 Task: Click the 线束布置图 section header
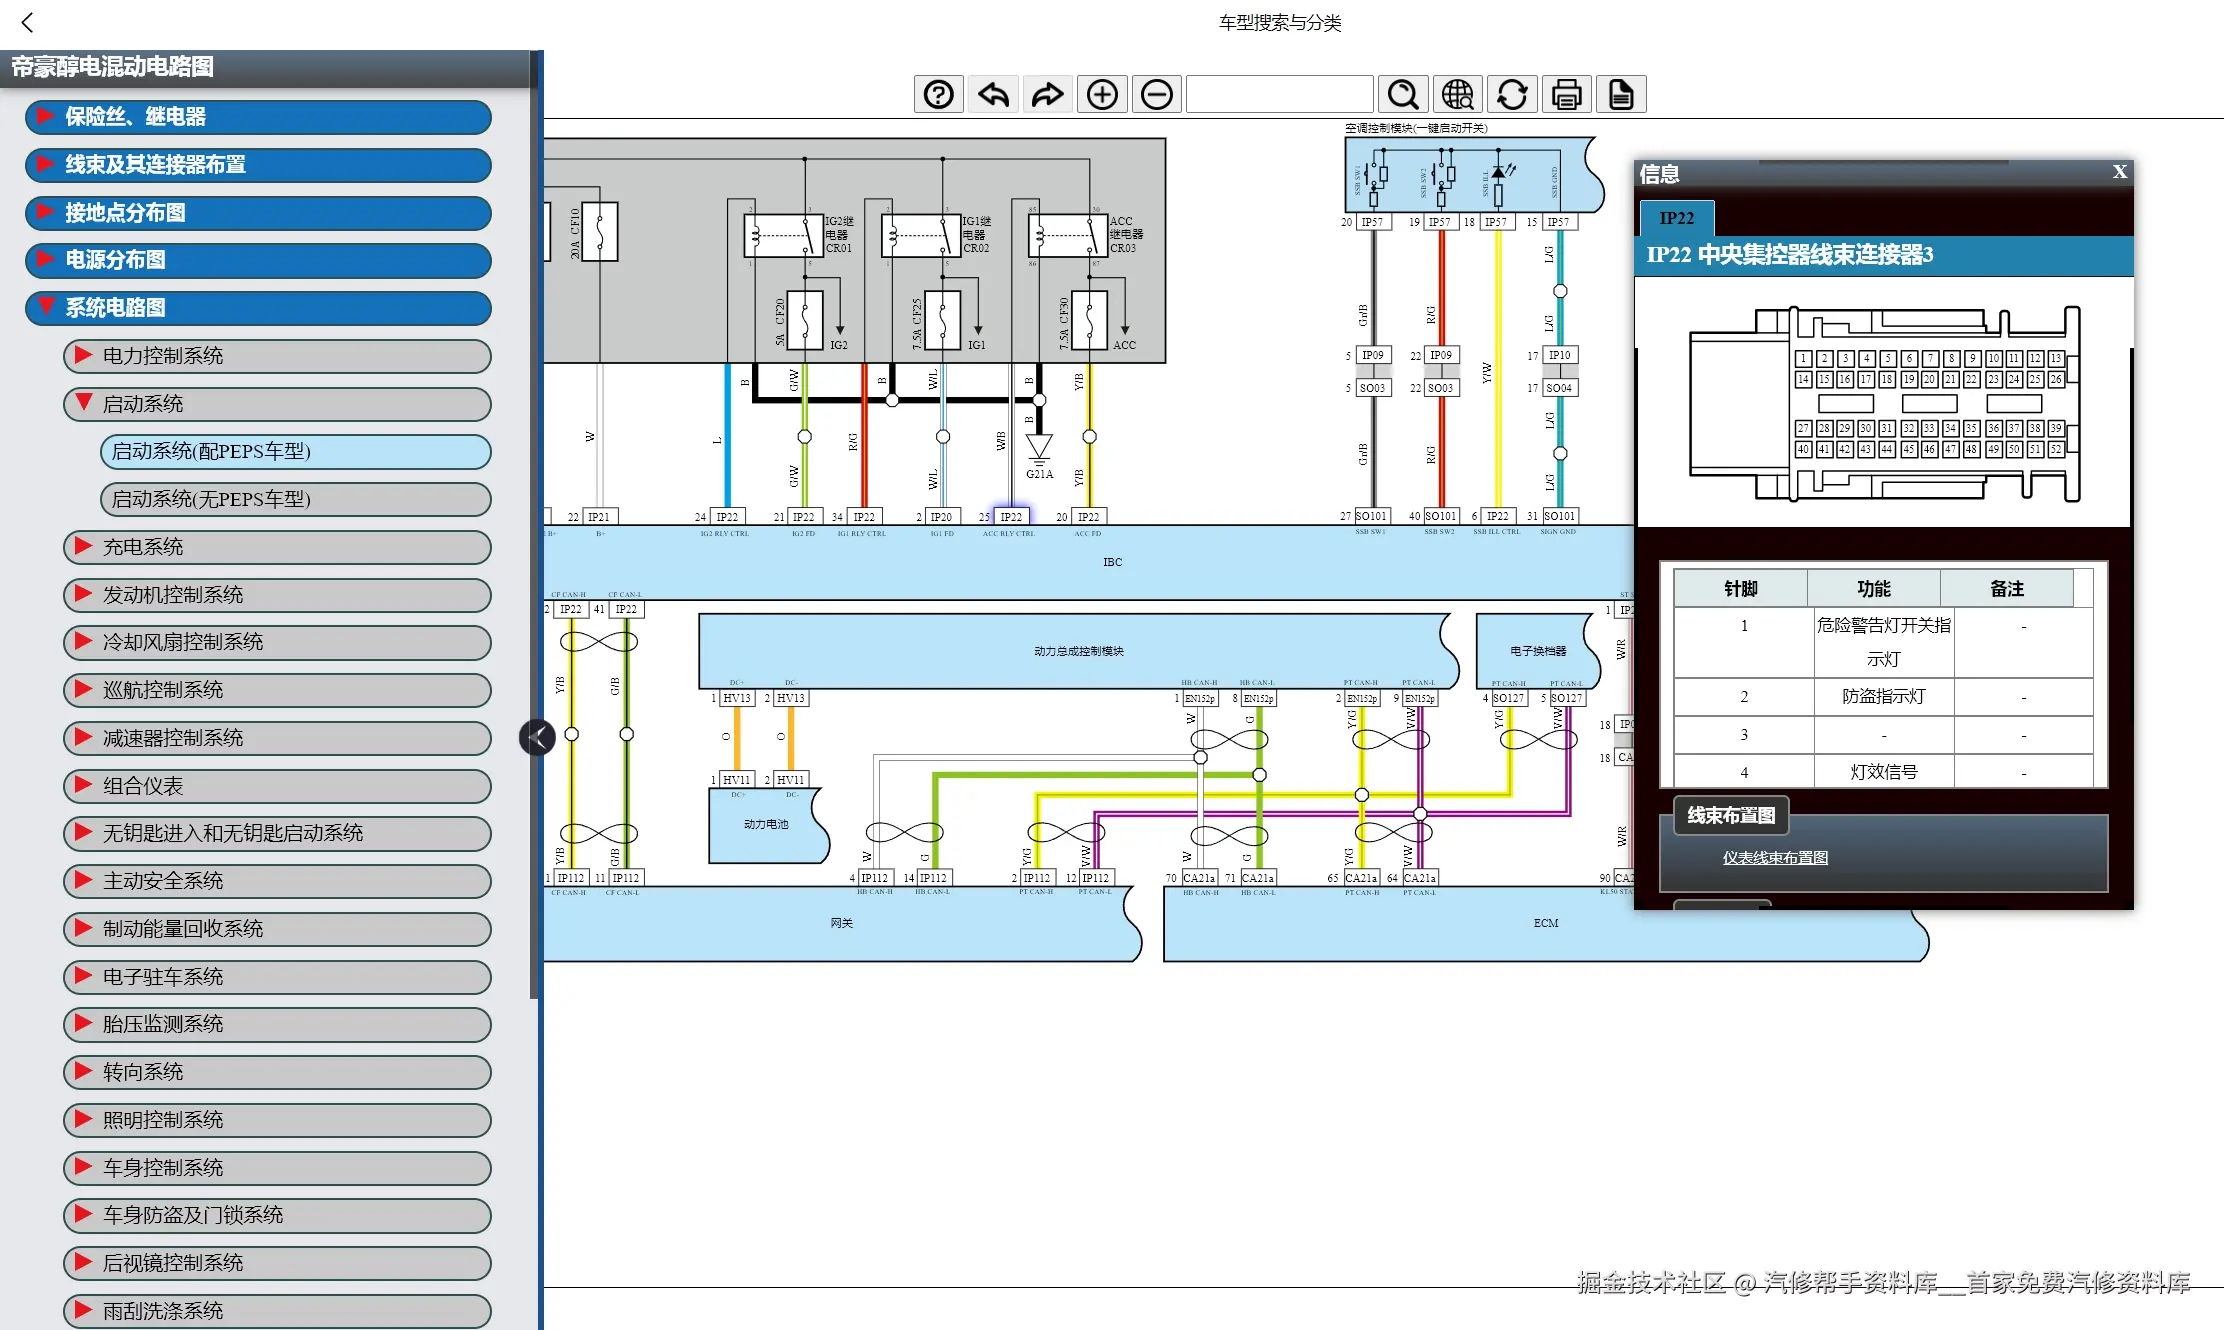[x=1731, y=816]
